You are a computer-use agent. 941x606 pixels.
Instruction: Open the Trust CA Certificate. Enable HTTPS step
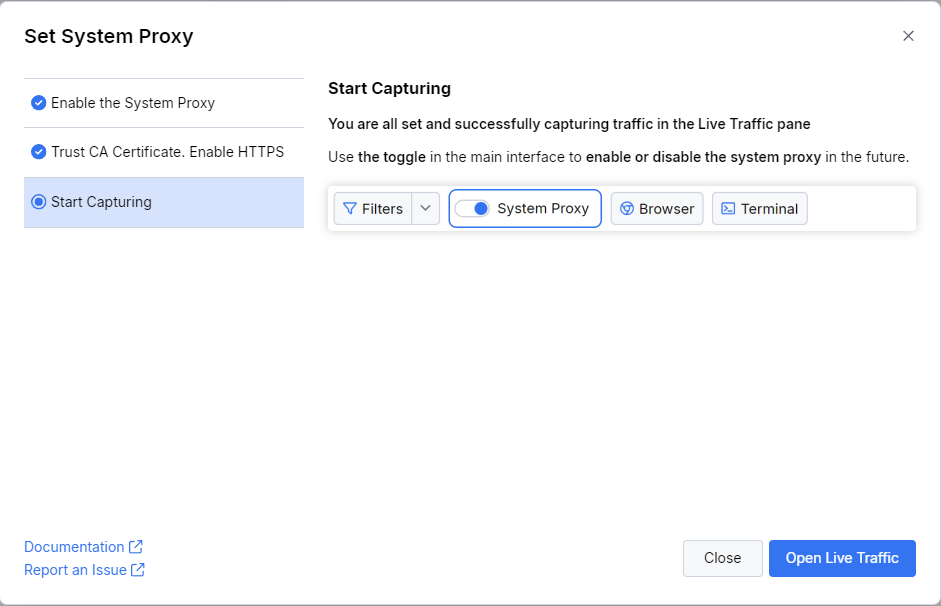(167, 152)
